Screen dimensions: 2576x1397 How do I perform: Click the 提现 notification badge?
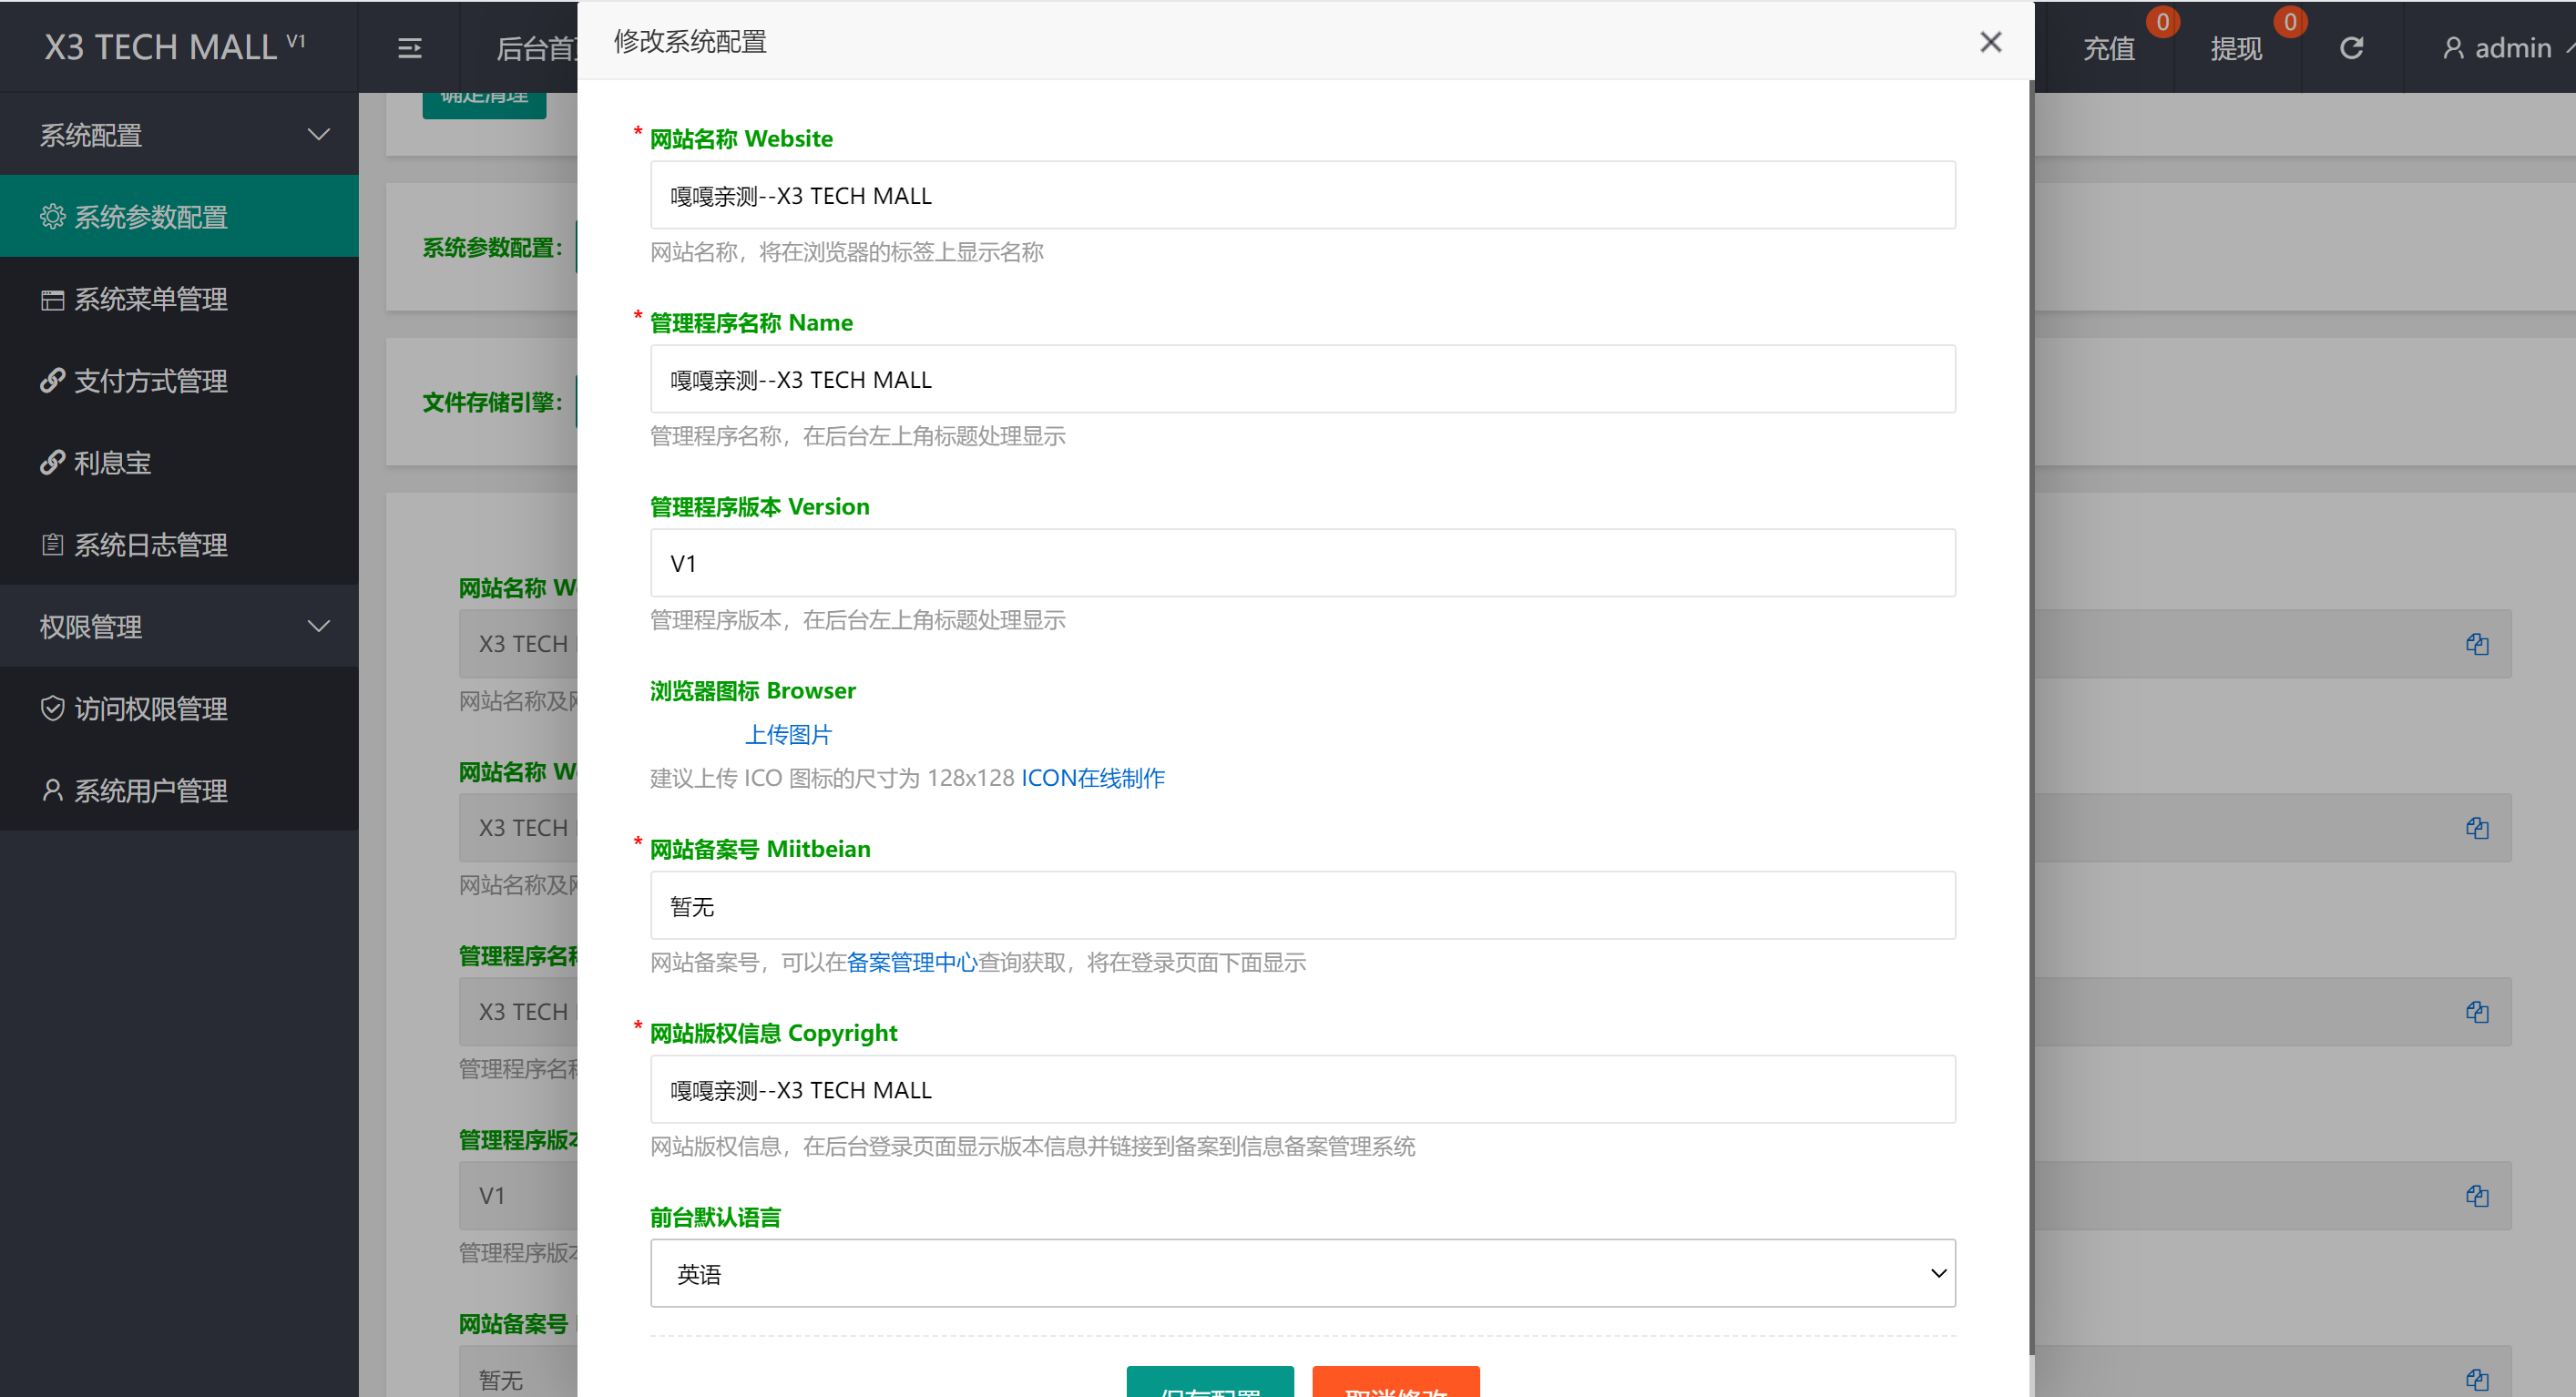(x=2290, y=22)
